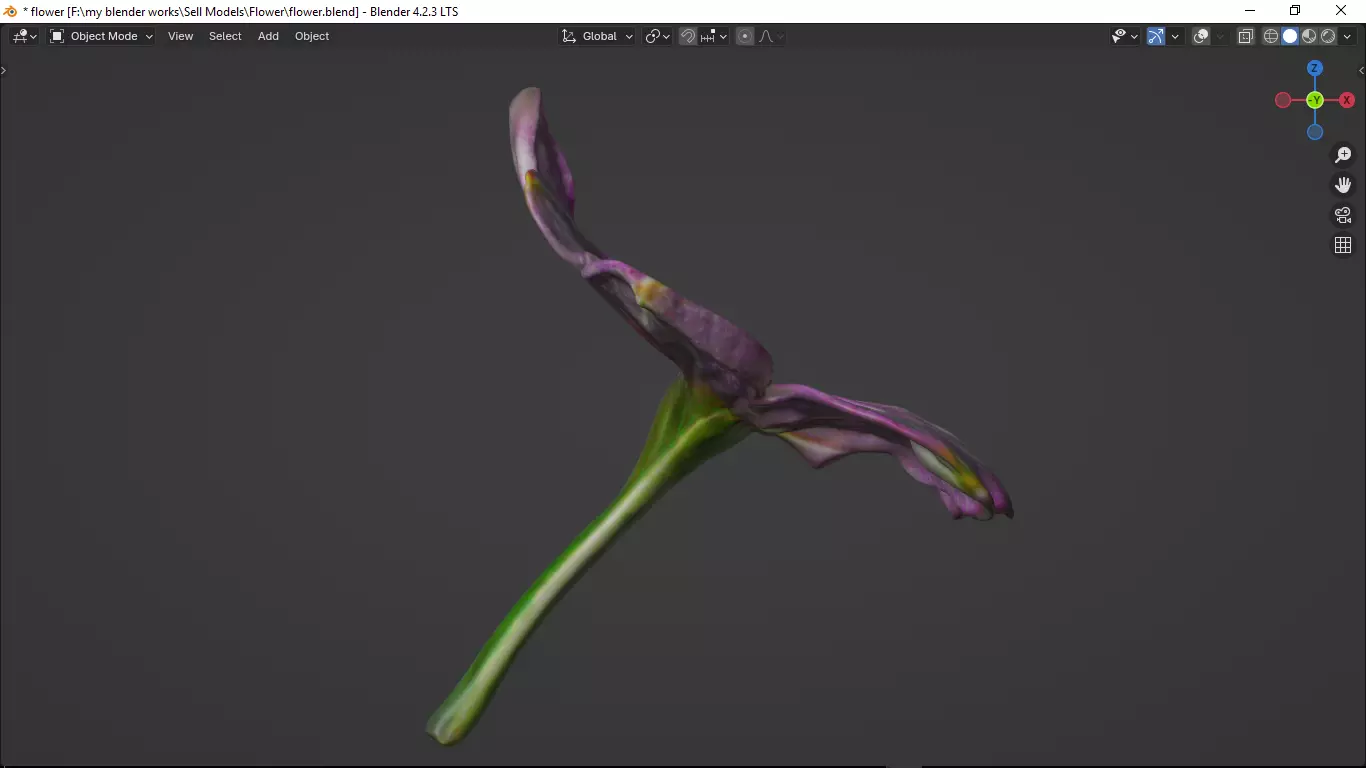Click the unlabeled negative Z axis circle

point(1315,132)
